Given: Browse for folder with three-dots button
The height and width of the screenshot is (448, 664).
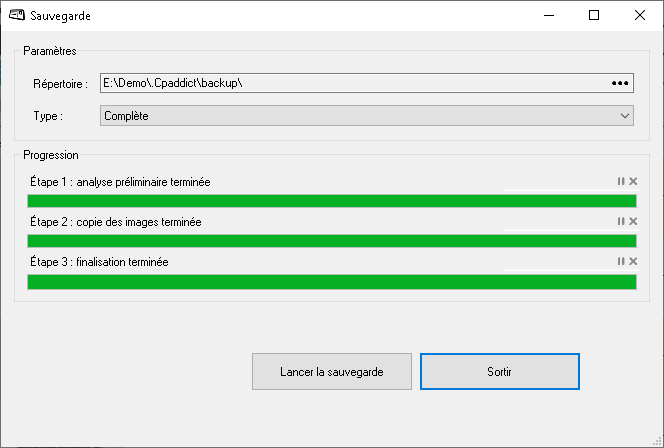Looking at the screenshot, I should click(621, 83).
